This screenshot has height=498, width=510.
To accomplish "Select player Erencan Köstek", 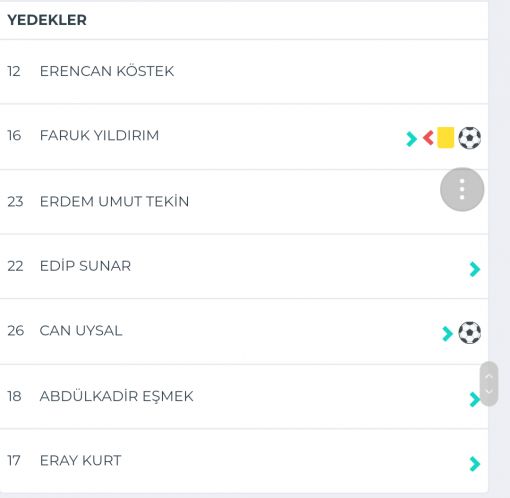I will [107, 71].
